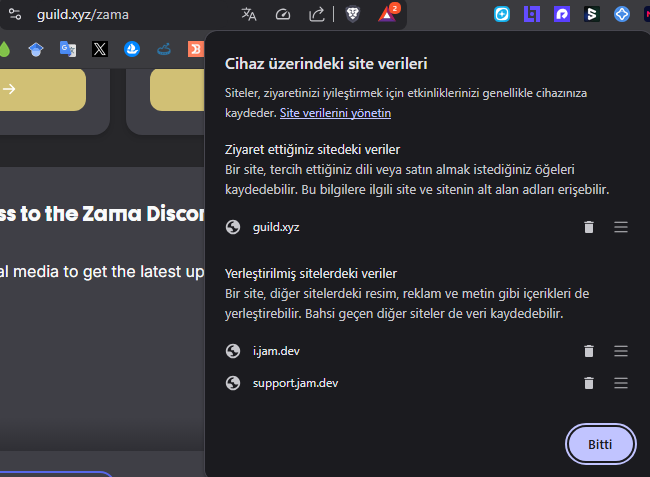This screenshot has height=477, width=650.
Task: Open the blue diamond extension icon
Action: tap(622, 14)
